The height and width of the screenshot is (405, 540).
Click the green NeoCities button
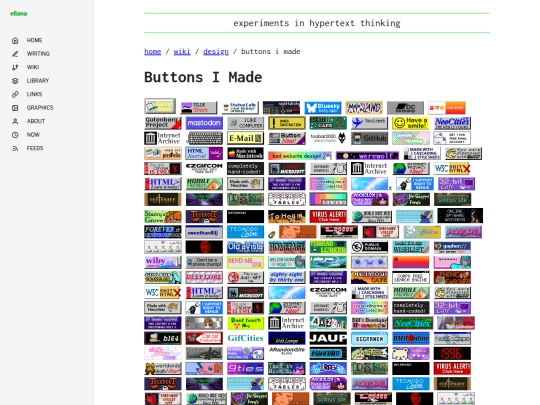point(413,323)
